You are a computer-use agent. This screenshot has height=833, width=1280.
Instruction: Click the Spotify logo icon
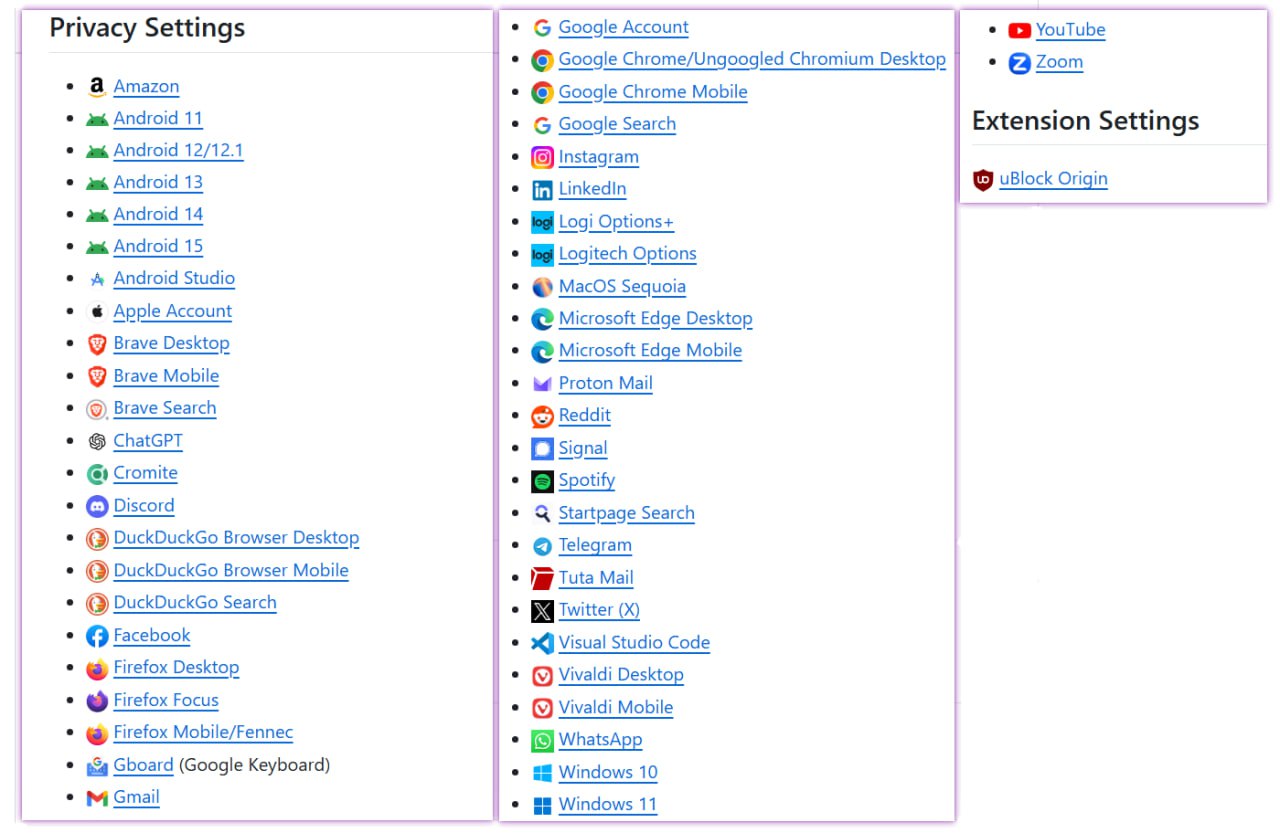542,481
